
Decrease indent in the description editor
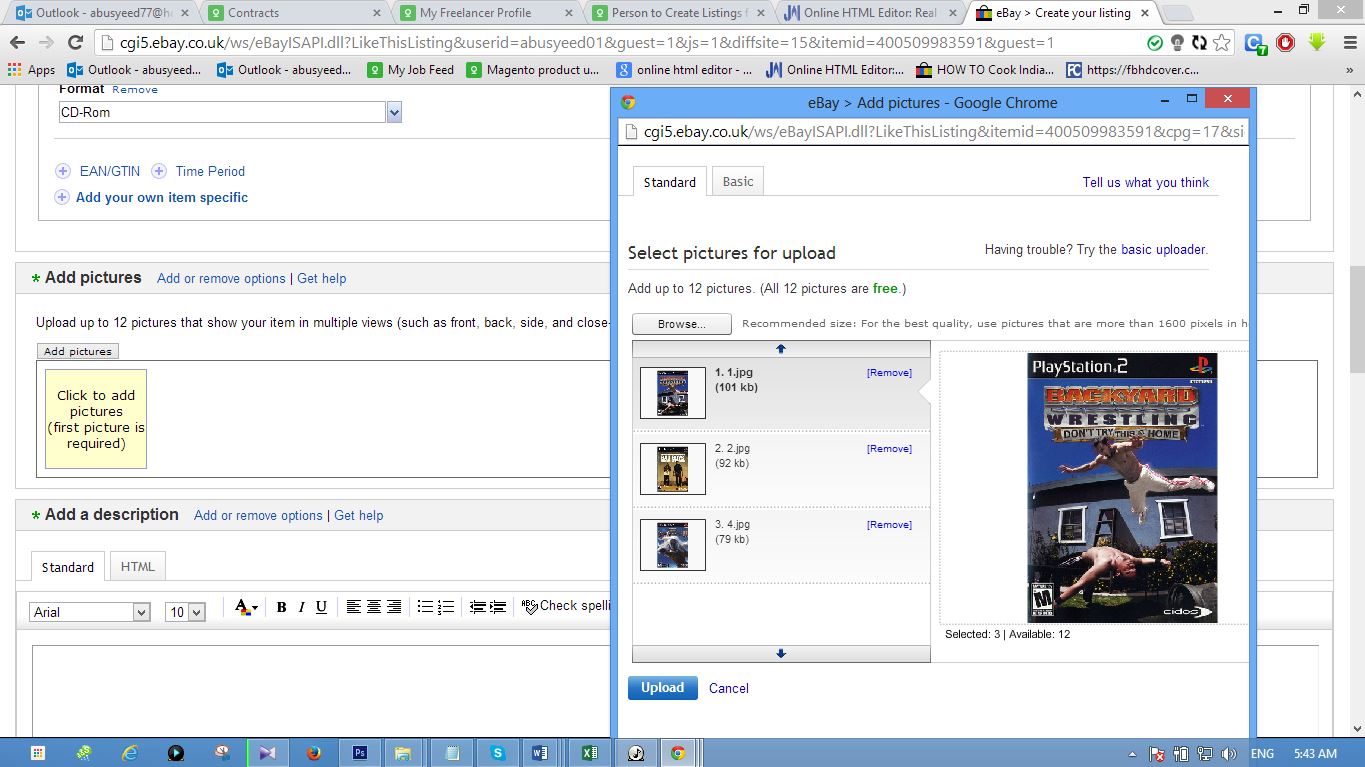(x=477, y=607)
